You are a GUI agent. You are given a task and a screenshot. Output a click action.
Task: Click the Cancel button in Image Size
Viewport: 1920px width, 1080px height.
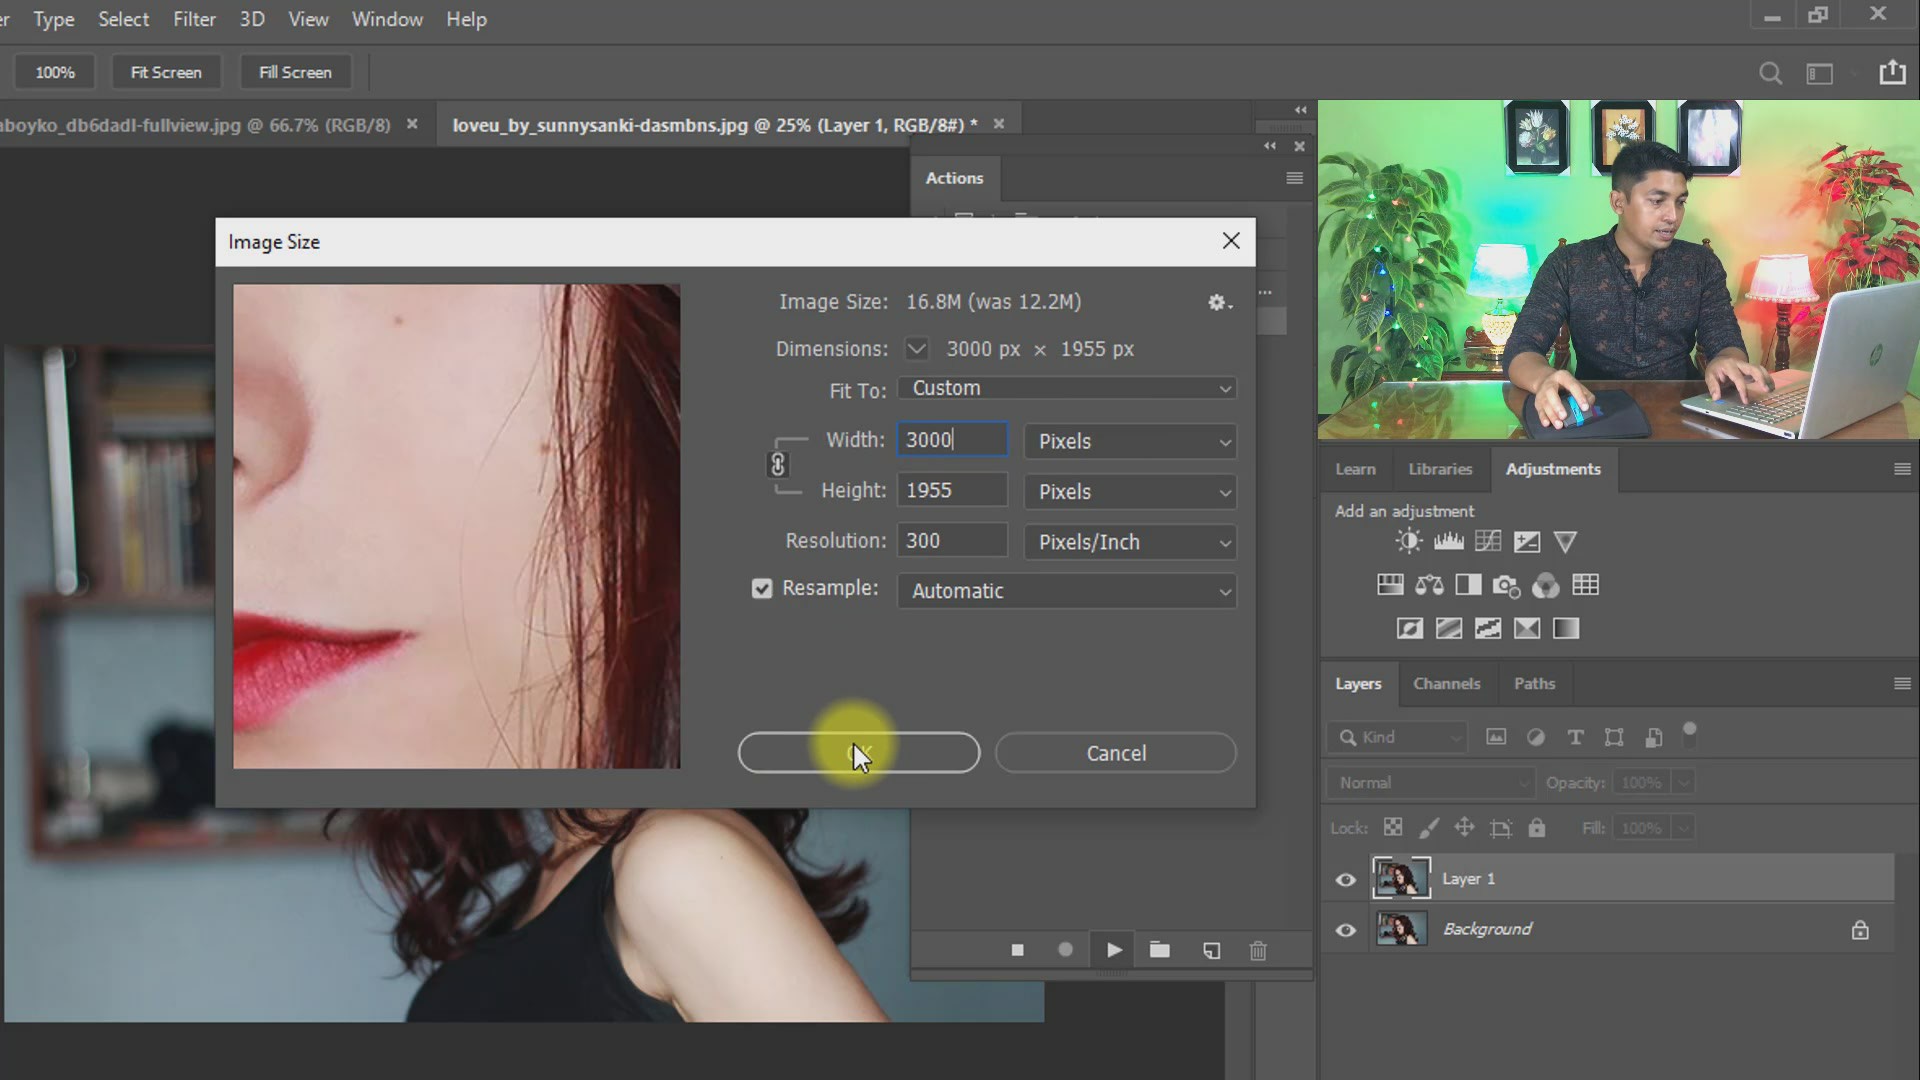point(1116,753)
